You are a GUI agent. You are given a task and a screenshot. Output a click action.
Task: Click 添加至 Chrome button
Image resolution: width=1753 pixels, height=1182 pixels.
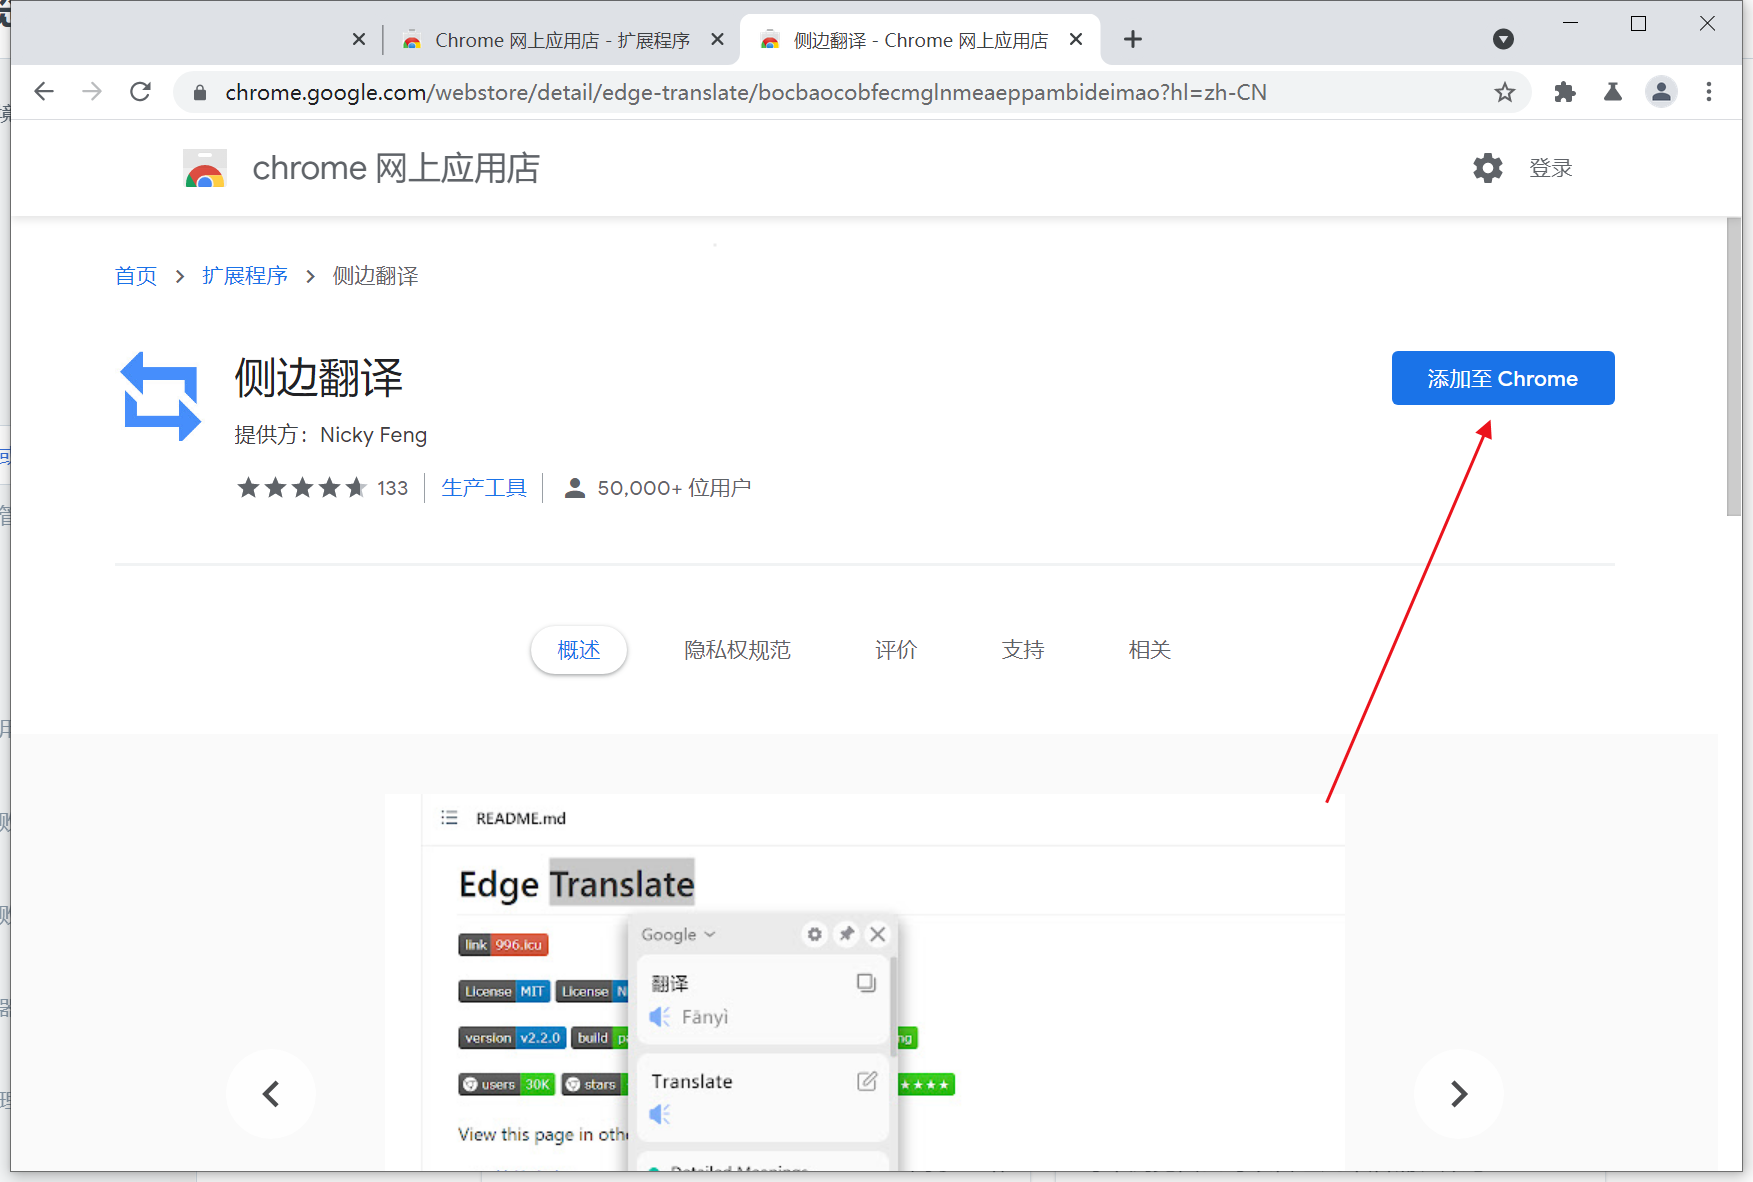pos(1503,378)
